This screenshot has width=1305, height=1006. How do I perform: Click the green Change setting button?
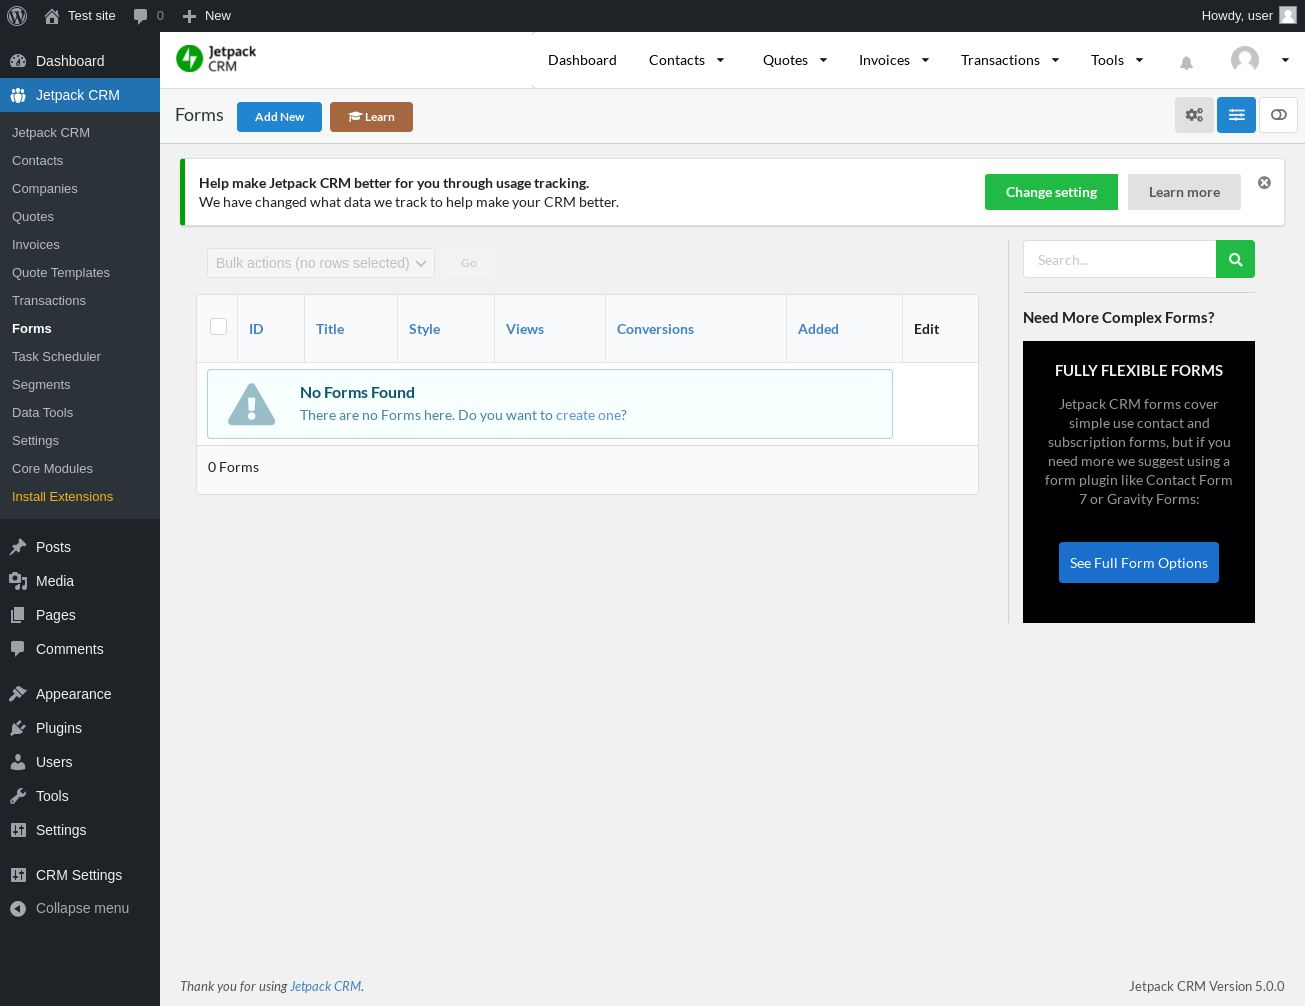(x=1051, y=192)
